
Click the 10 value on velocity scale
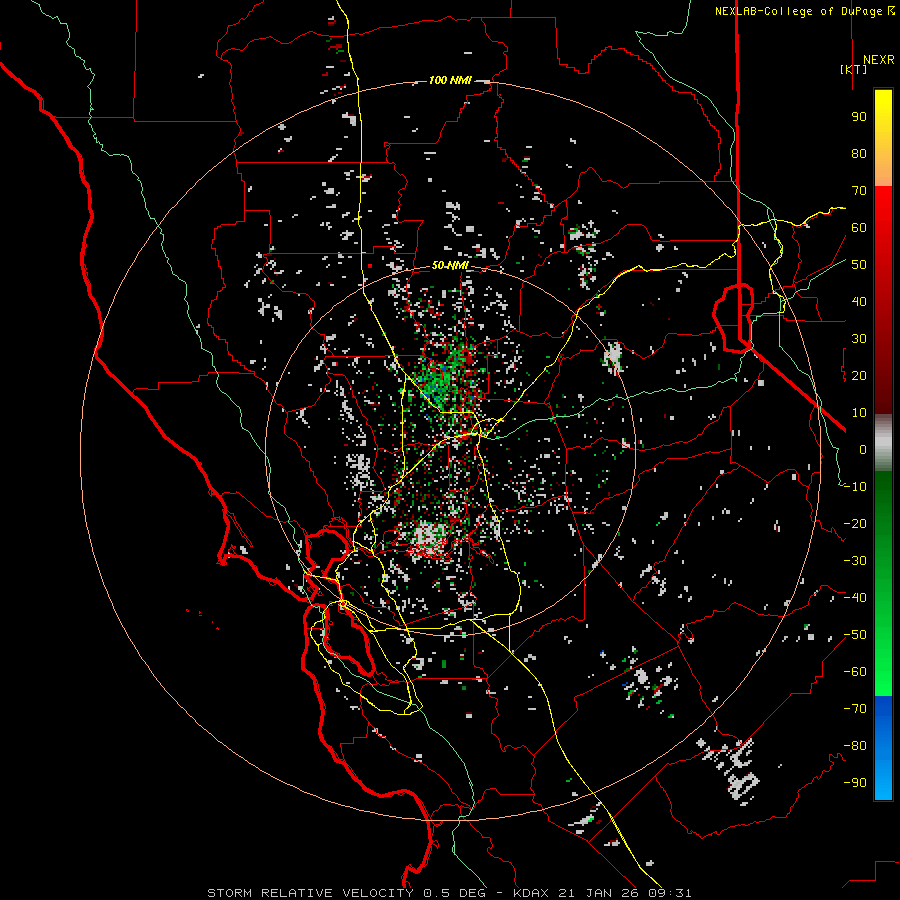859,413
